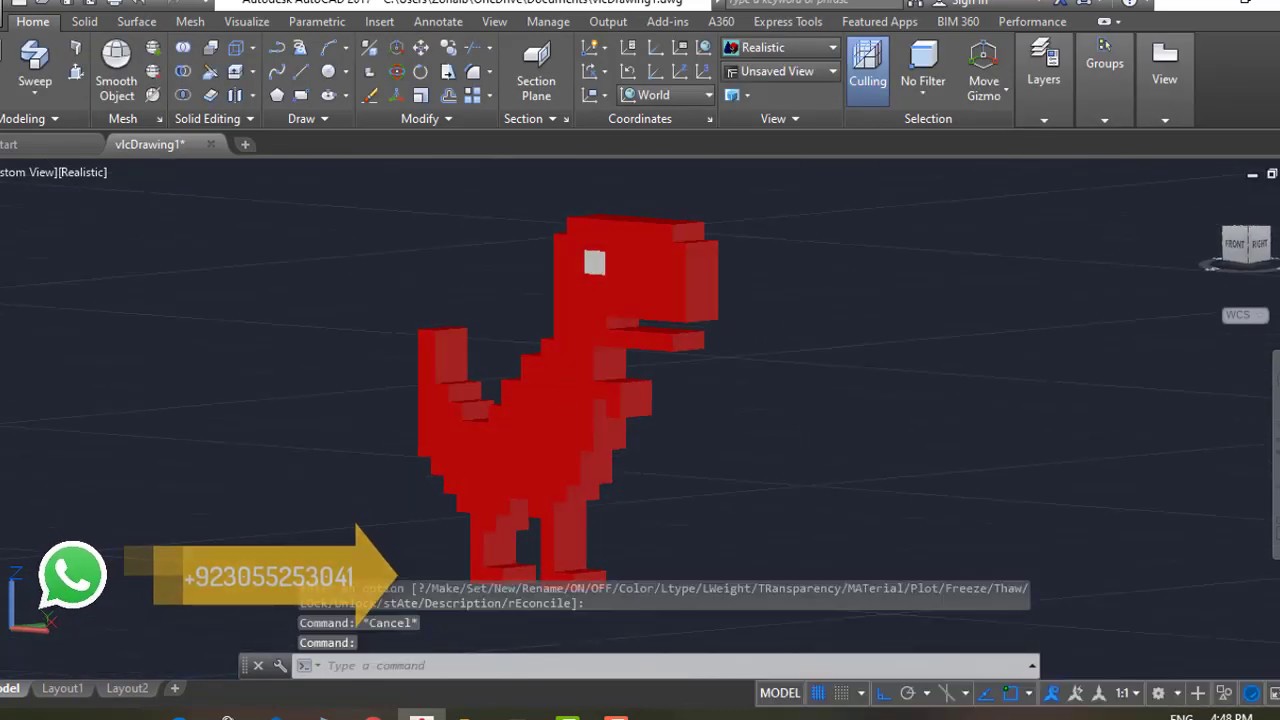Expand command history arrow
Screen dimensions: 1280x720
point(1032,665)
